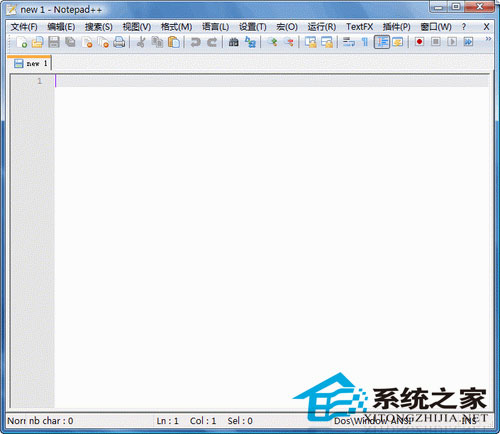Toggle Show All Characters pilcrow icon
Image resolution: width=500 pixels, height=434 pixels.
click(x=365, y=42)
